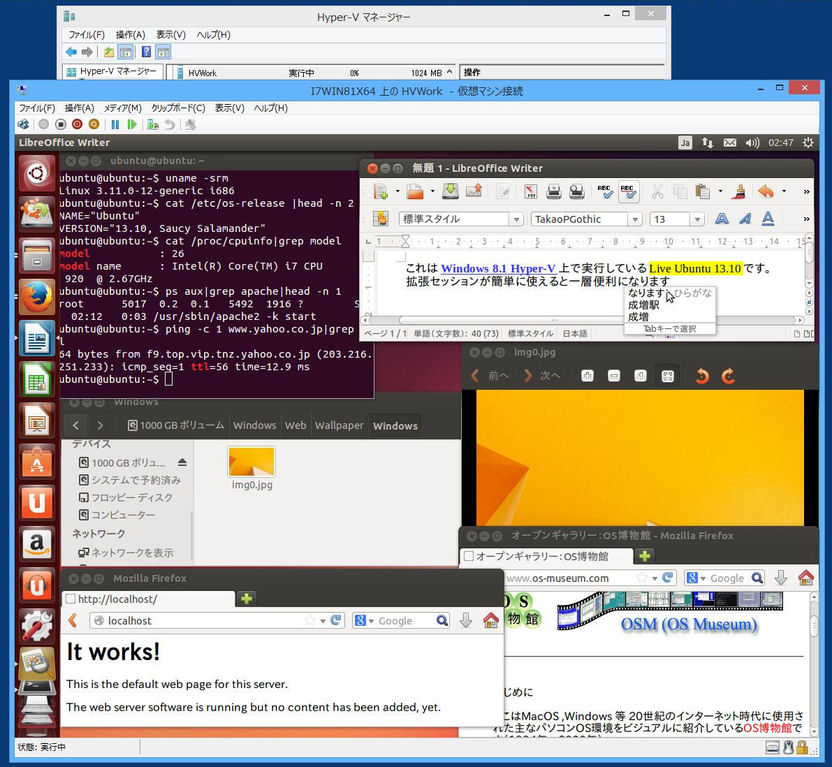Open the Amazon launcher icon
Image resolution: width=832 pixels, height=767 pixels.
(37, 544)
